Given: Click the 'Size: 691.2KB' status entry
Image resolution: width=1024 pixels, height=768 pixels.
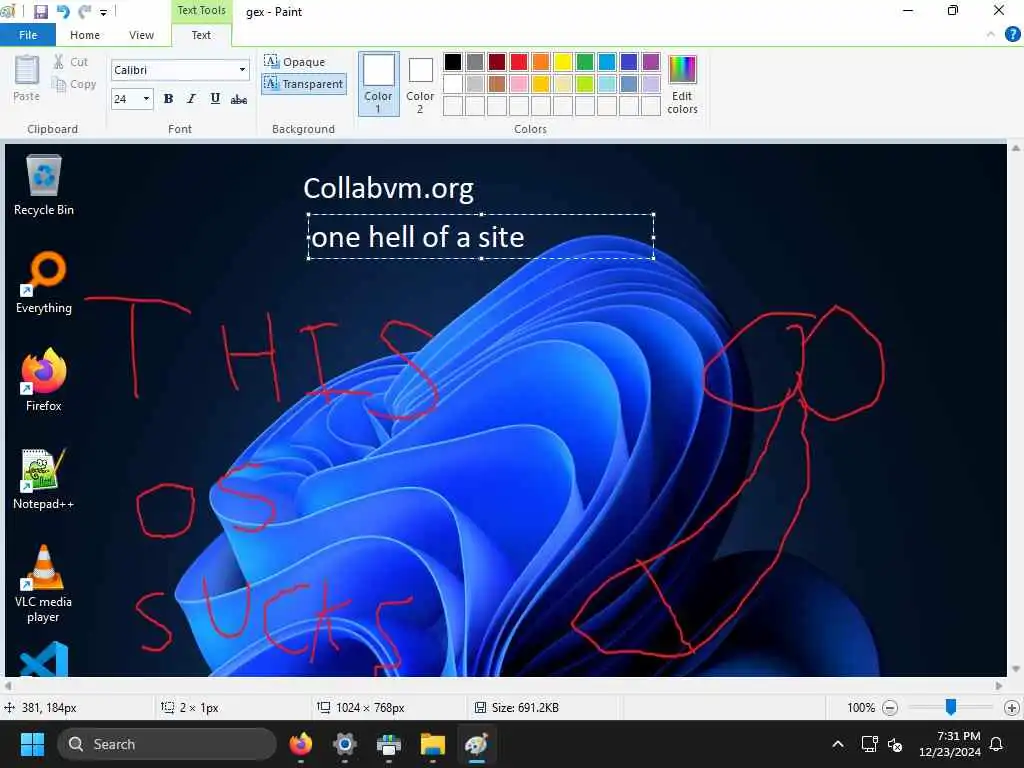Looking at the screenshot, I should [517, 707].
